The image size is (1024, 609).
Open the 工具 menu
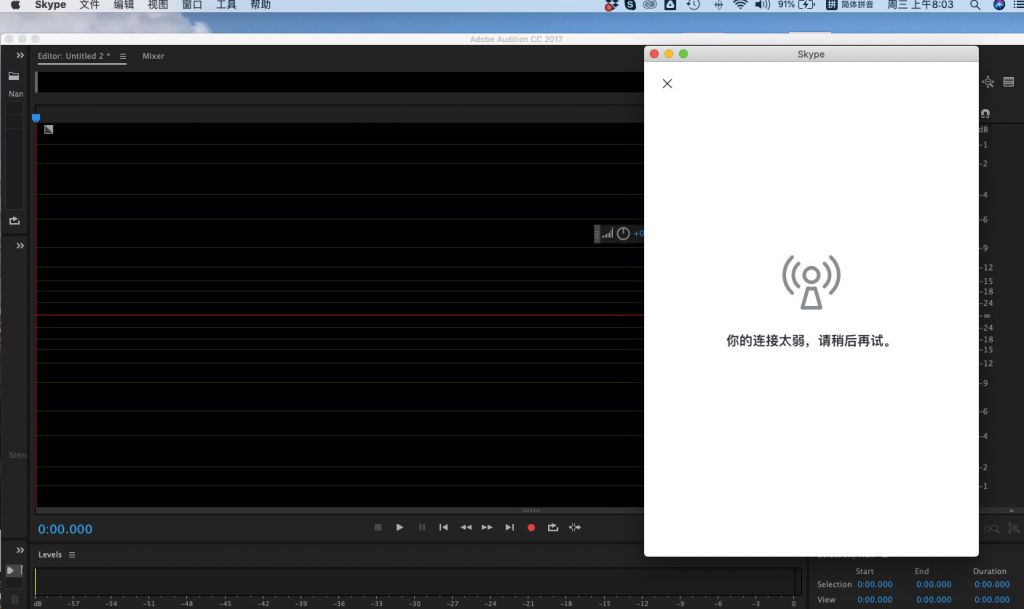(x=226, y=5)
